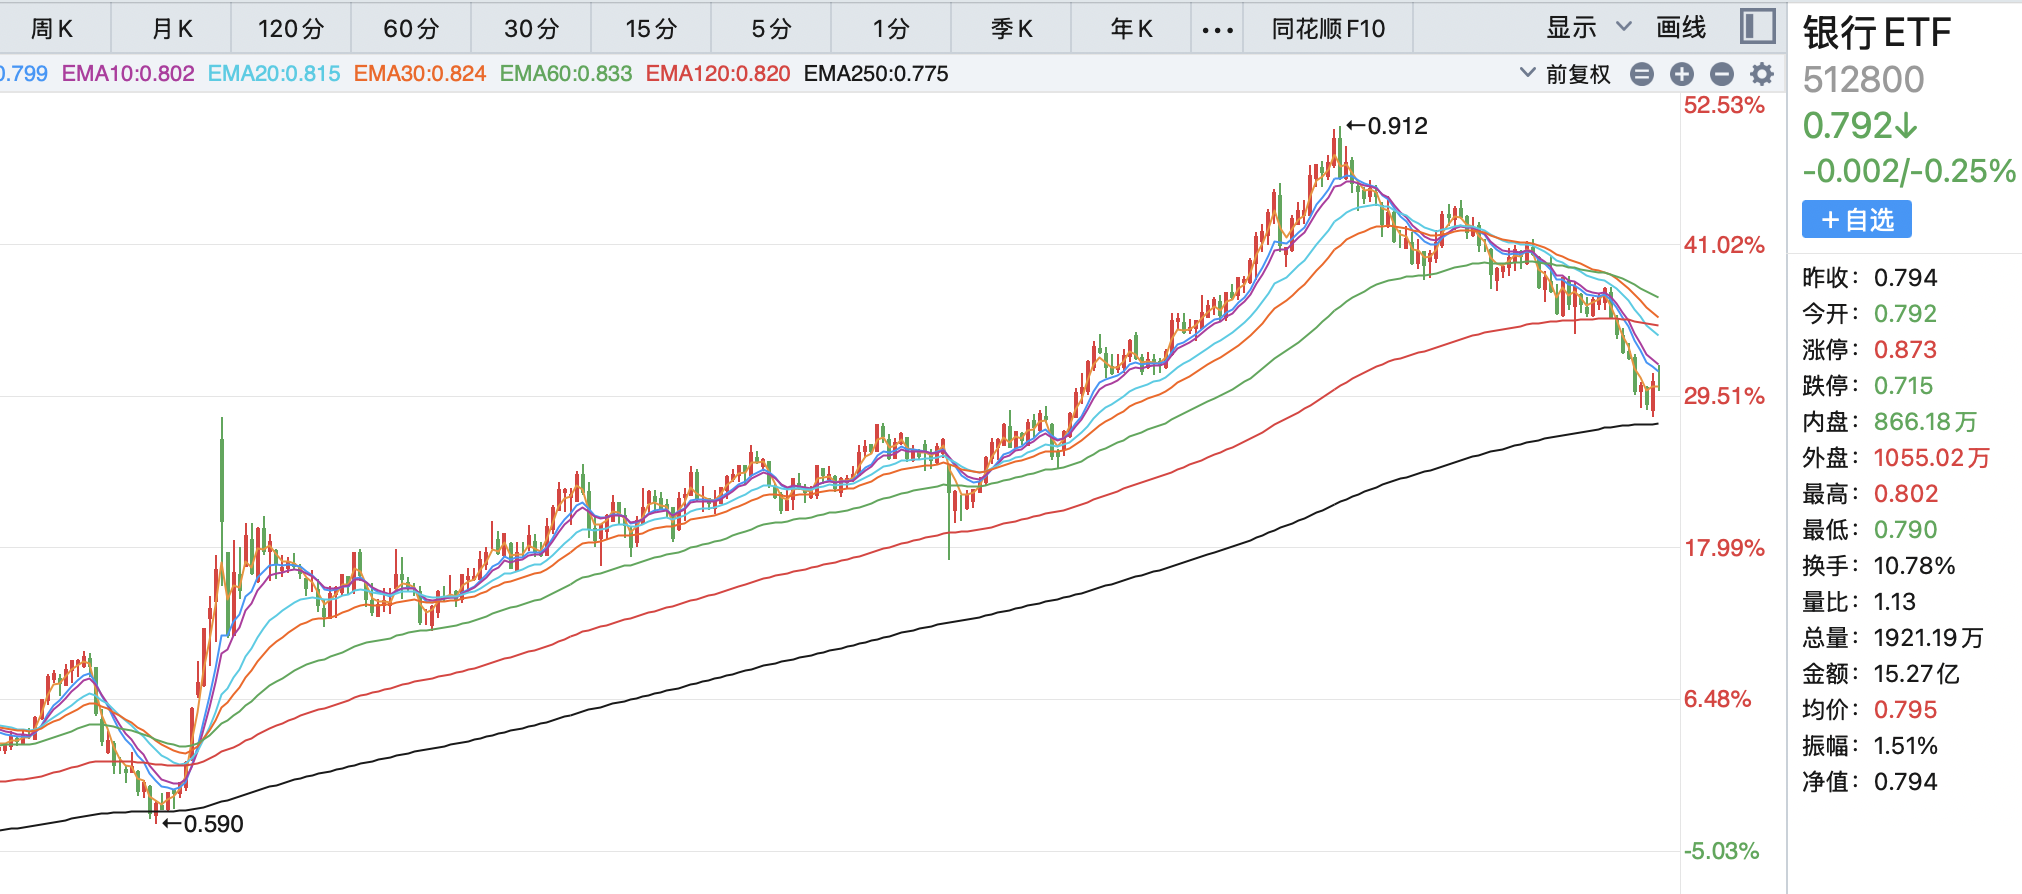Add to watchlist with +自选 button
The height and width of the screenshot is (894, 2022).
coord(1856,220)
